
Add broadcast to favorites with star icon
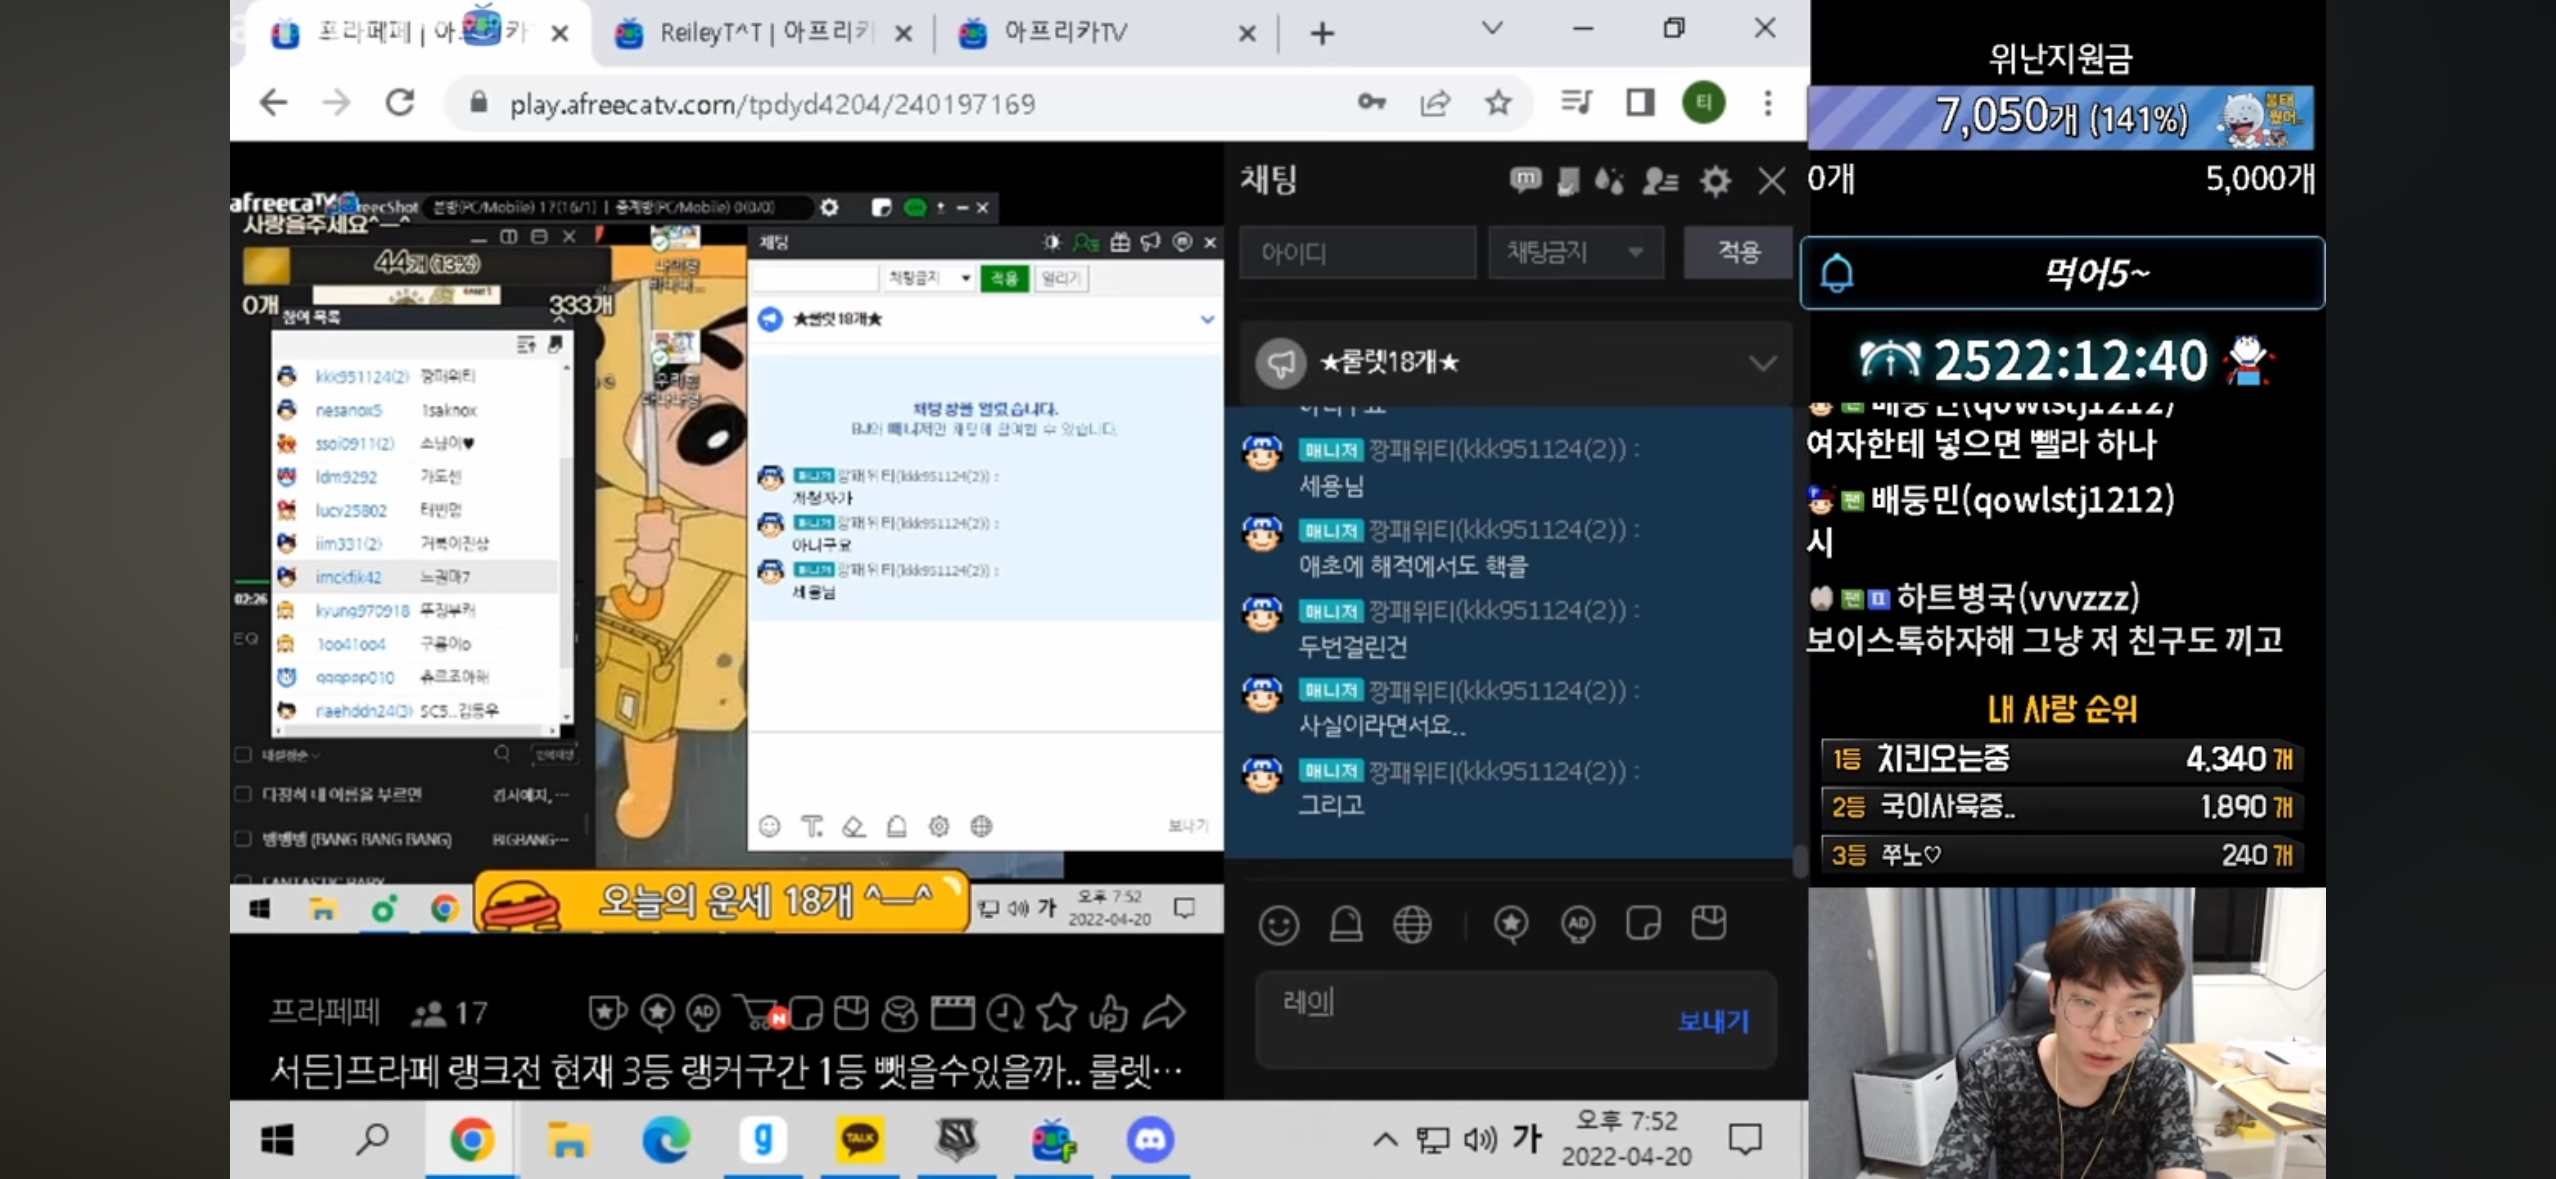click(1056, 1013)
